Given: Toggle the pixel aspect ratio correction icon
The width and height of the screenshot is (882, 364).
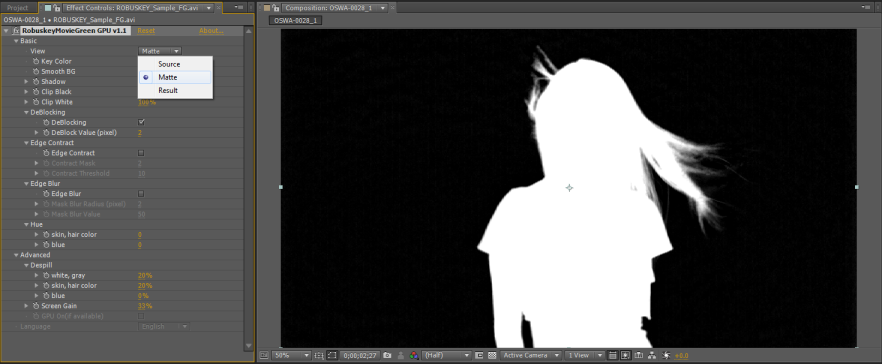Looking at the screenshot, I should point(613,356).
